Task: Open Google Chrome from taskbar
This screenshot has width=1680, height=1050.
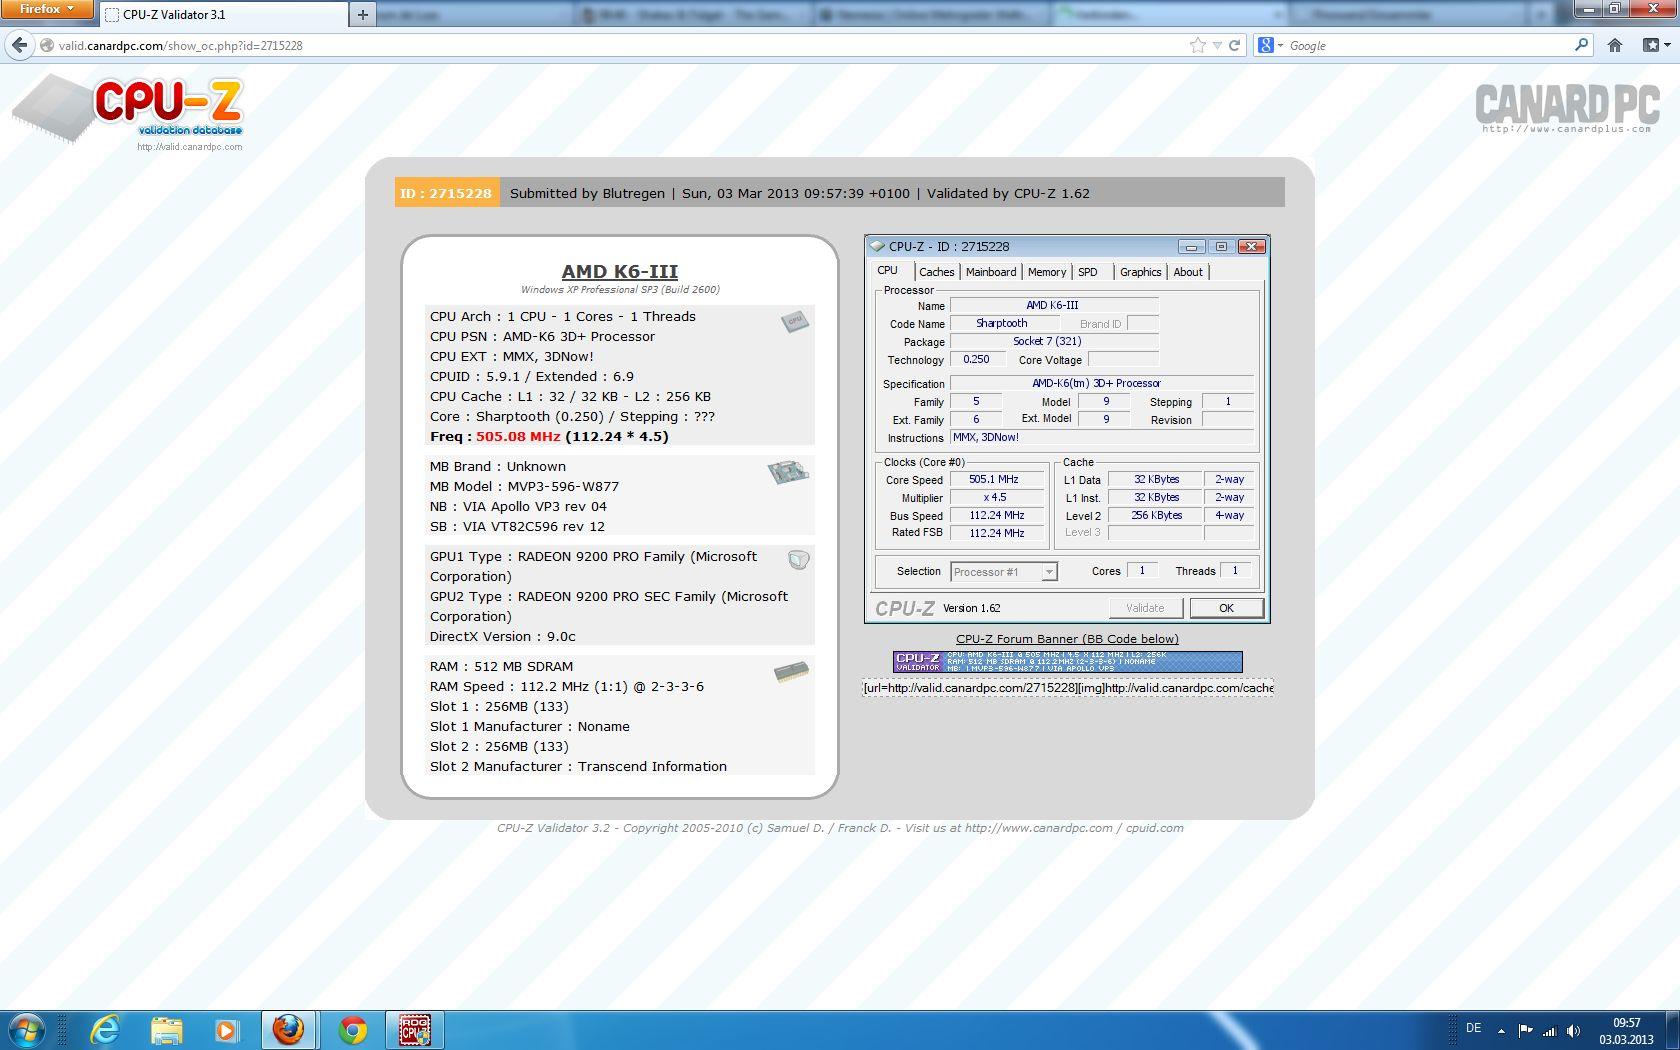Action: pyautogui.click(x=352, y=1030)
